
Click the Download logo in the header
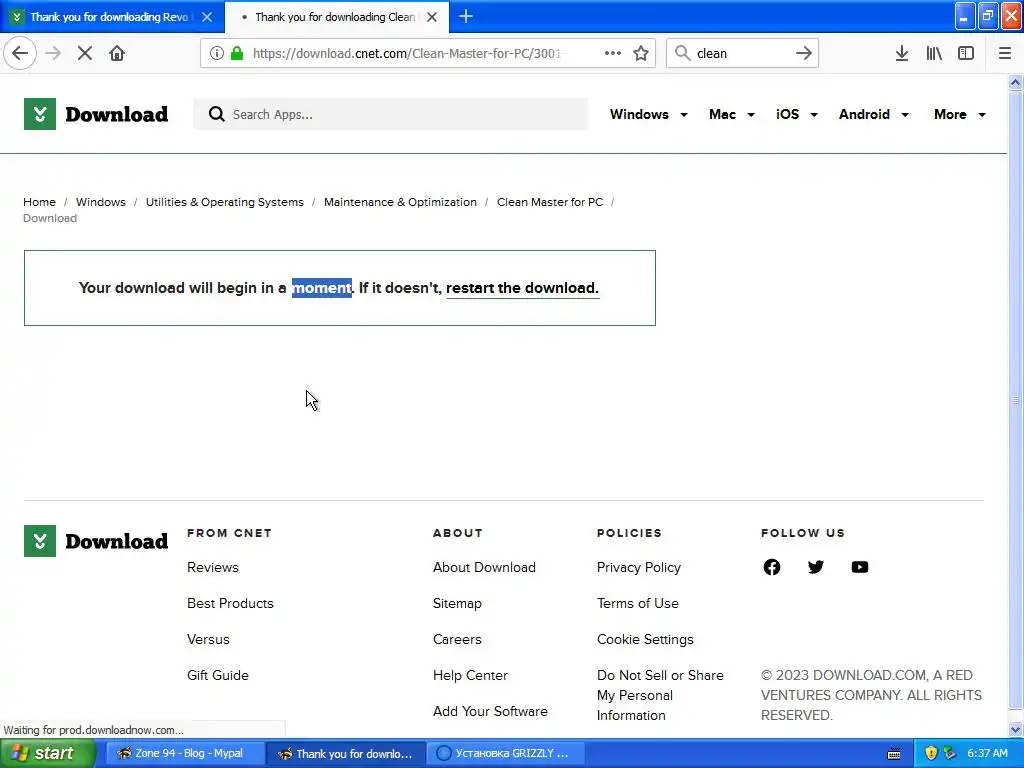(96, 114)
